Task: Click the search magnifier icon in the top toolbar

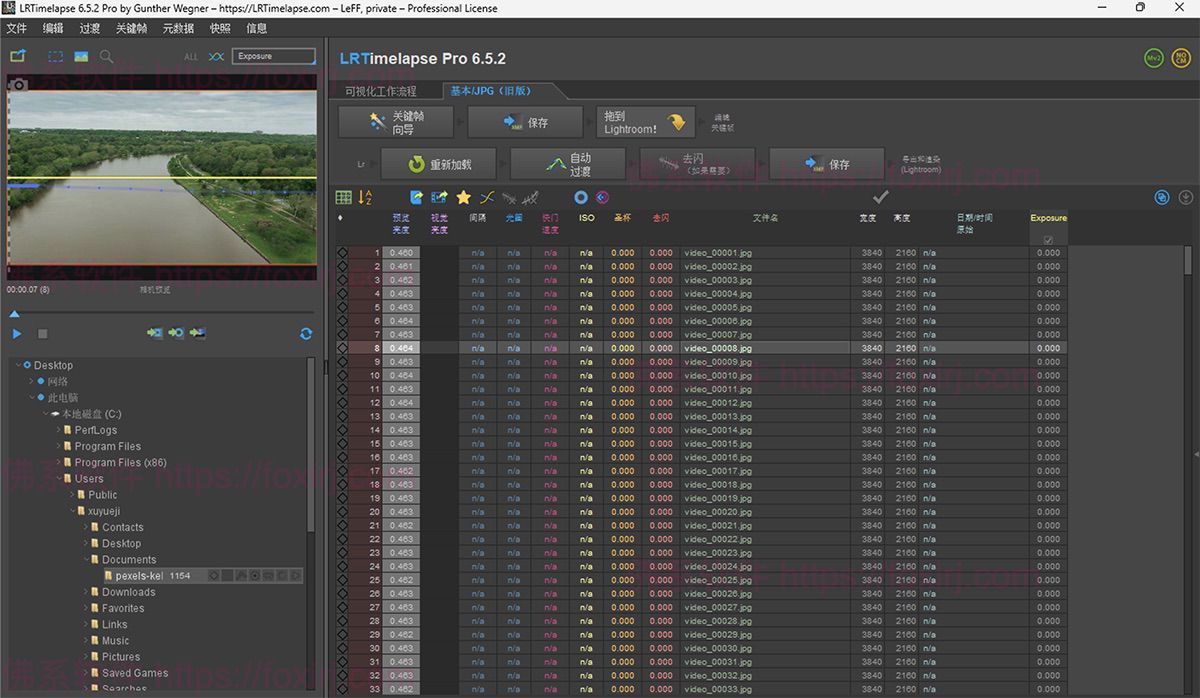Action: [x=105, y=58]
